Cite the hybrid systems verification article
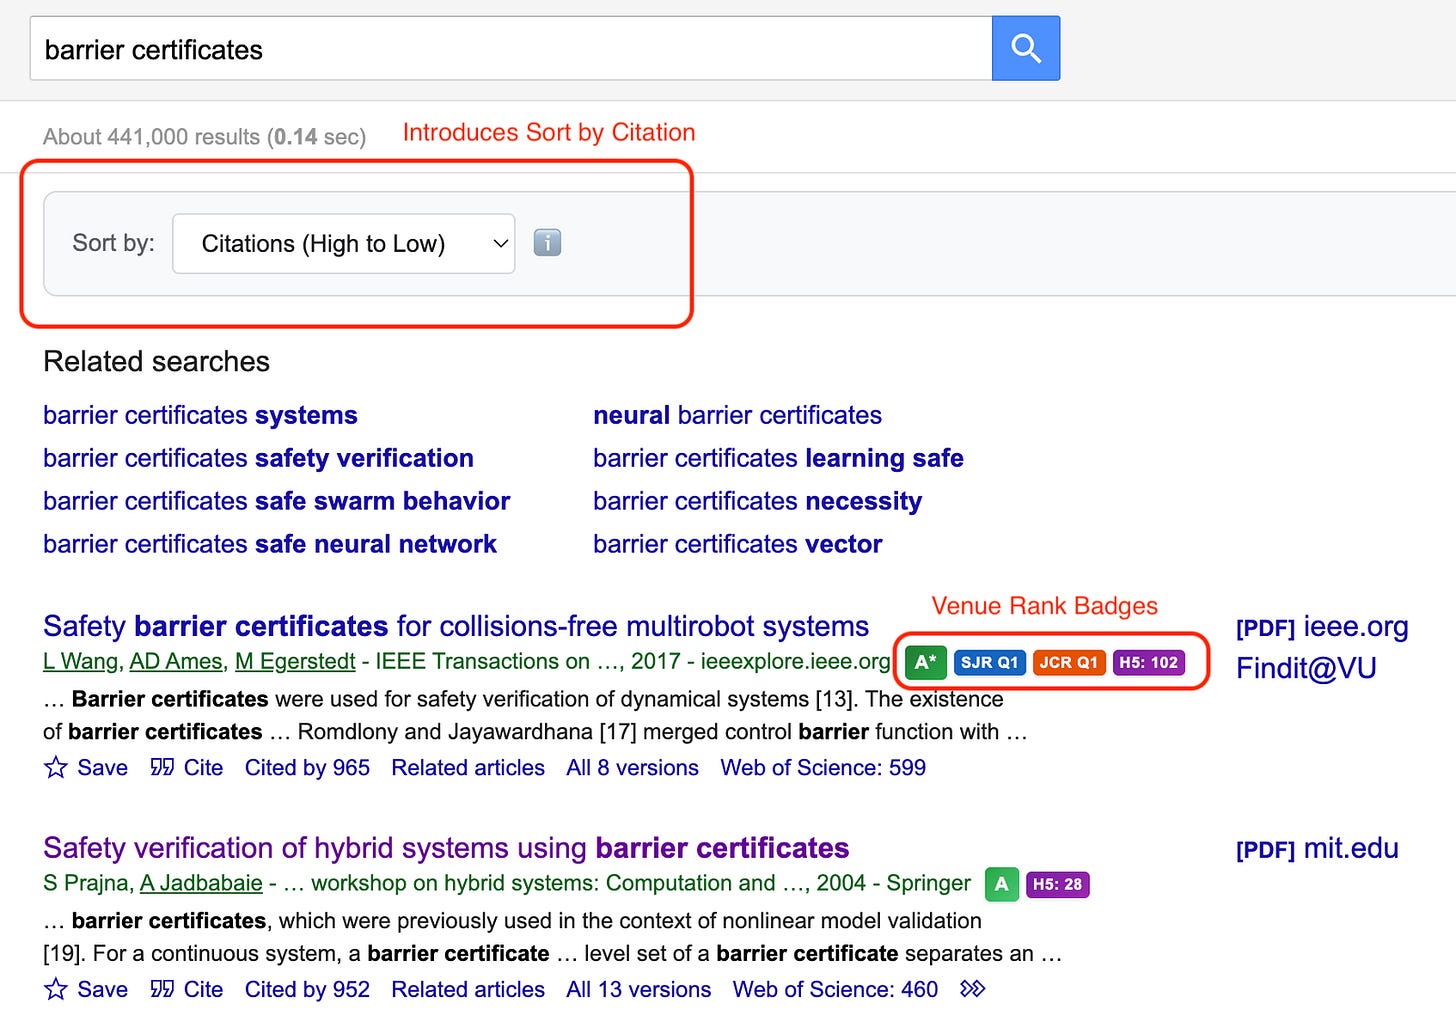 (x=187, y=989)
